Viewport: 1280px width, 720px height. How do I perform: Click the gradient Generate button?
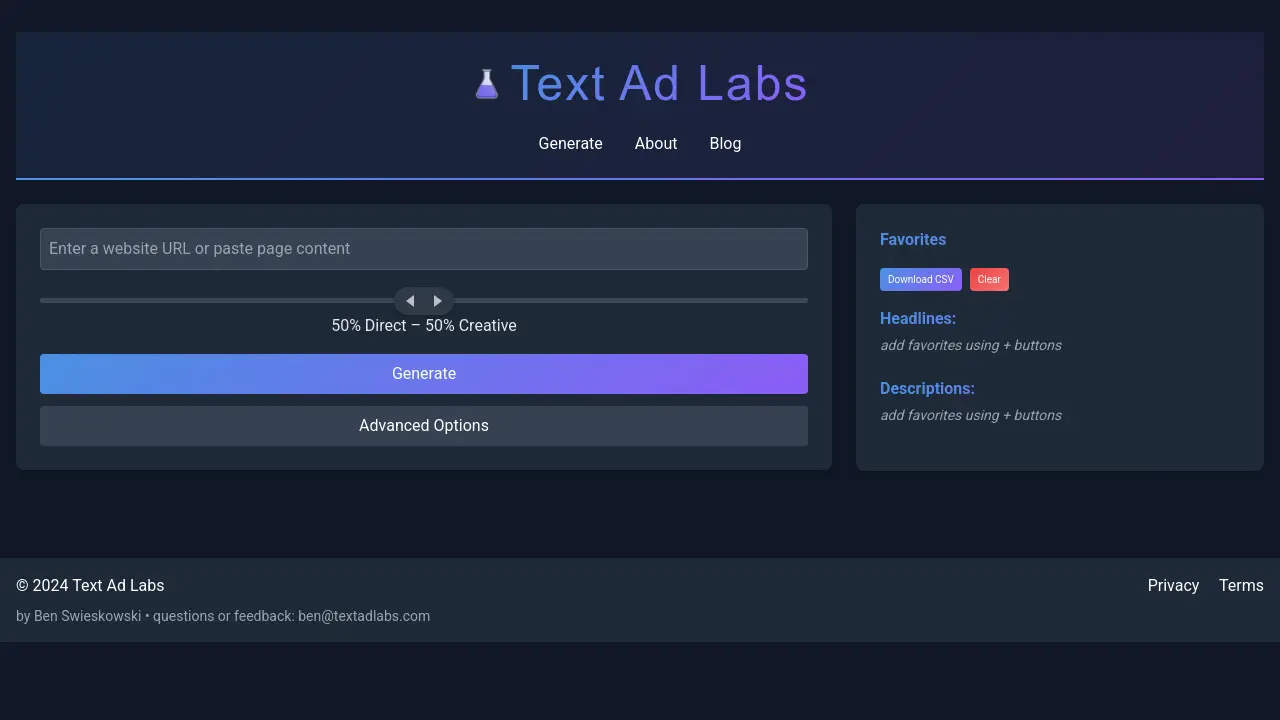click(424, 374)
